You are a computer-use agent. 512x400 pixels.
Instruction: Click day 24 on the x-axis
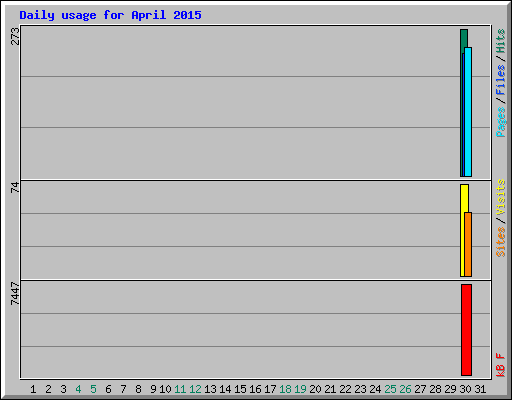coord(375,389)
